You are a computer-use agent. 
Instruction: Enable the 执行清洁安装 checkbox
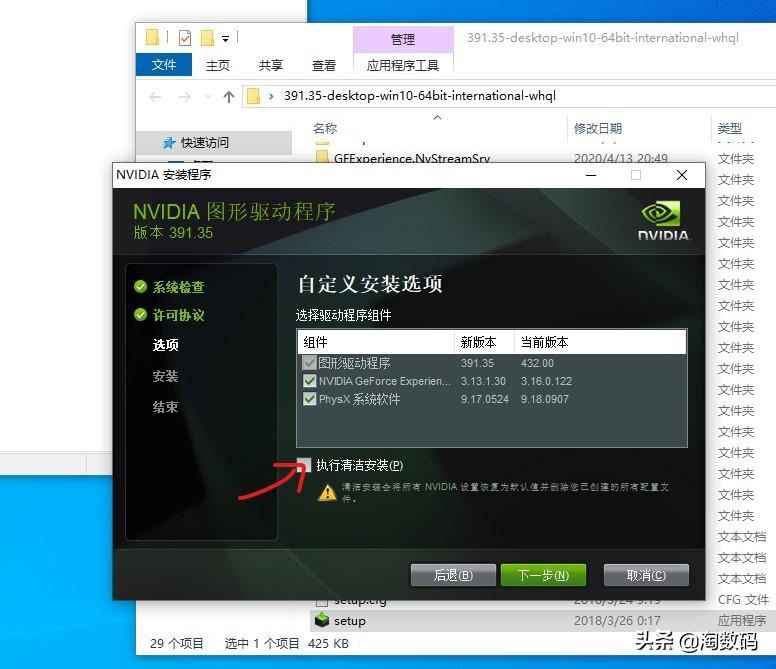click(304, 465)
